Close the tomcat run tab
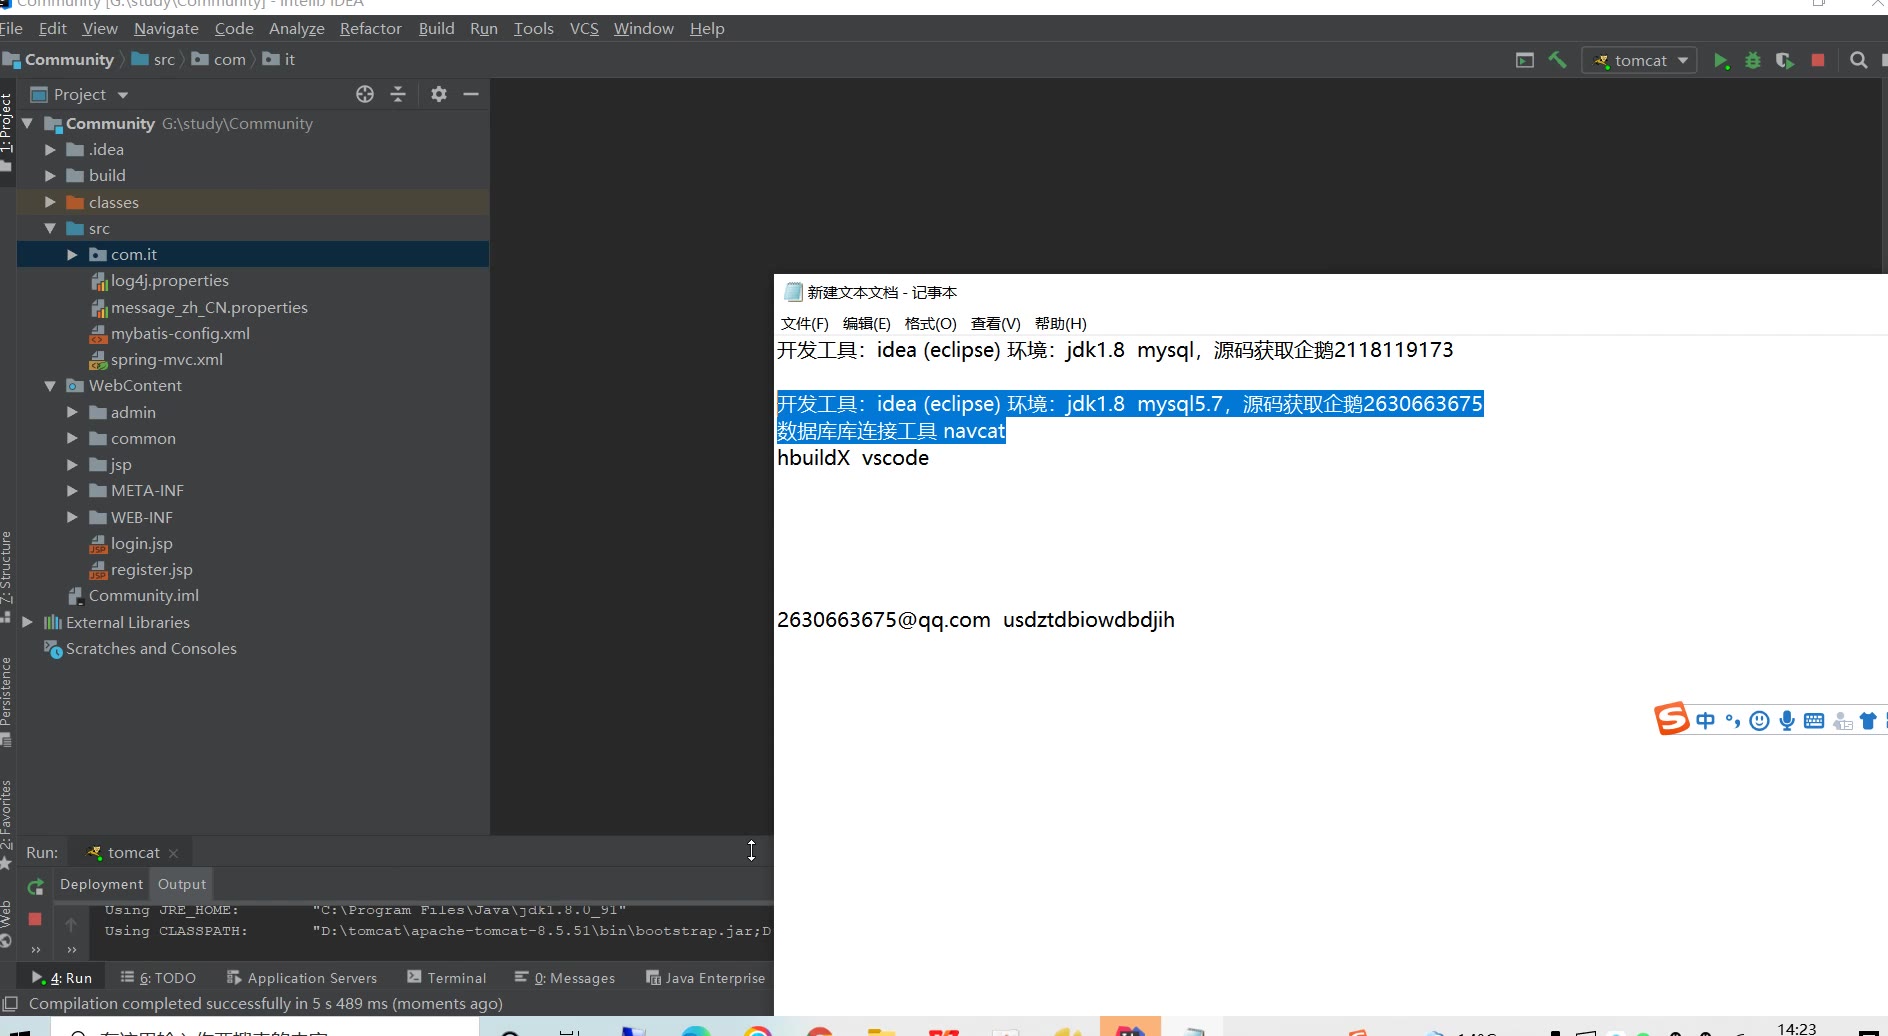 point(174,853)
